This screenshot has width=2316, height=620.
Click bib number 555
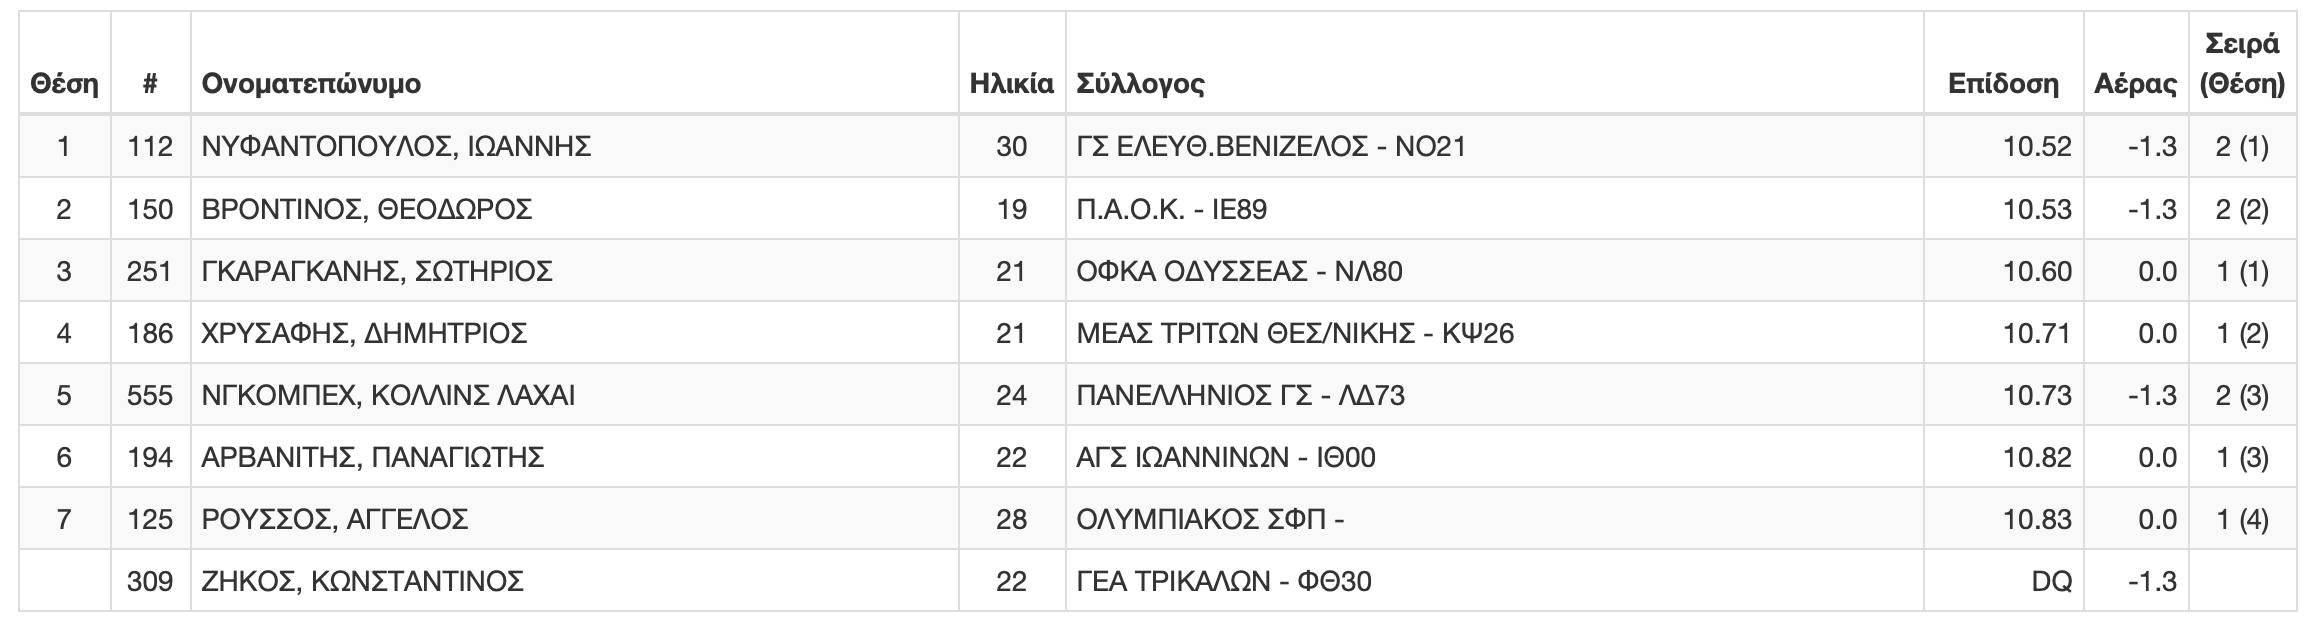[x=150, y=395]
